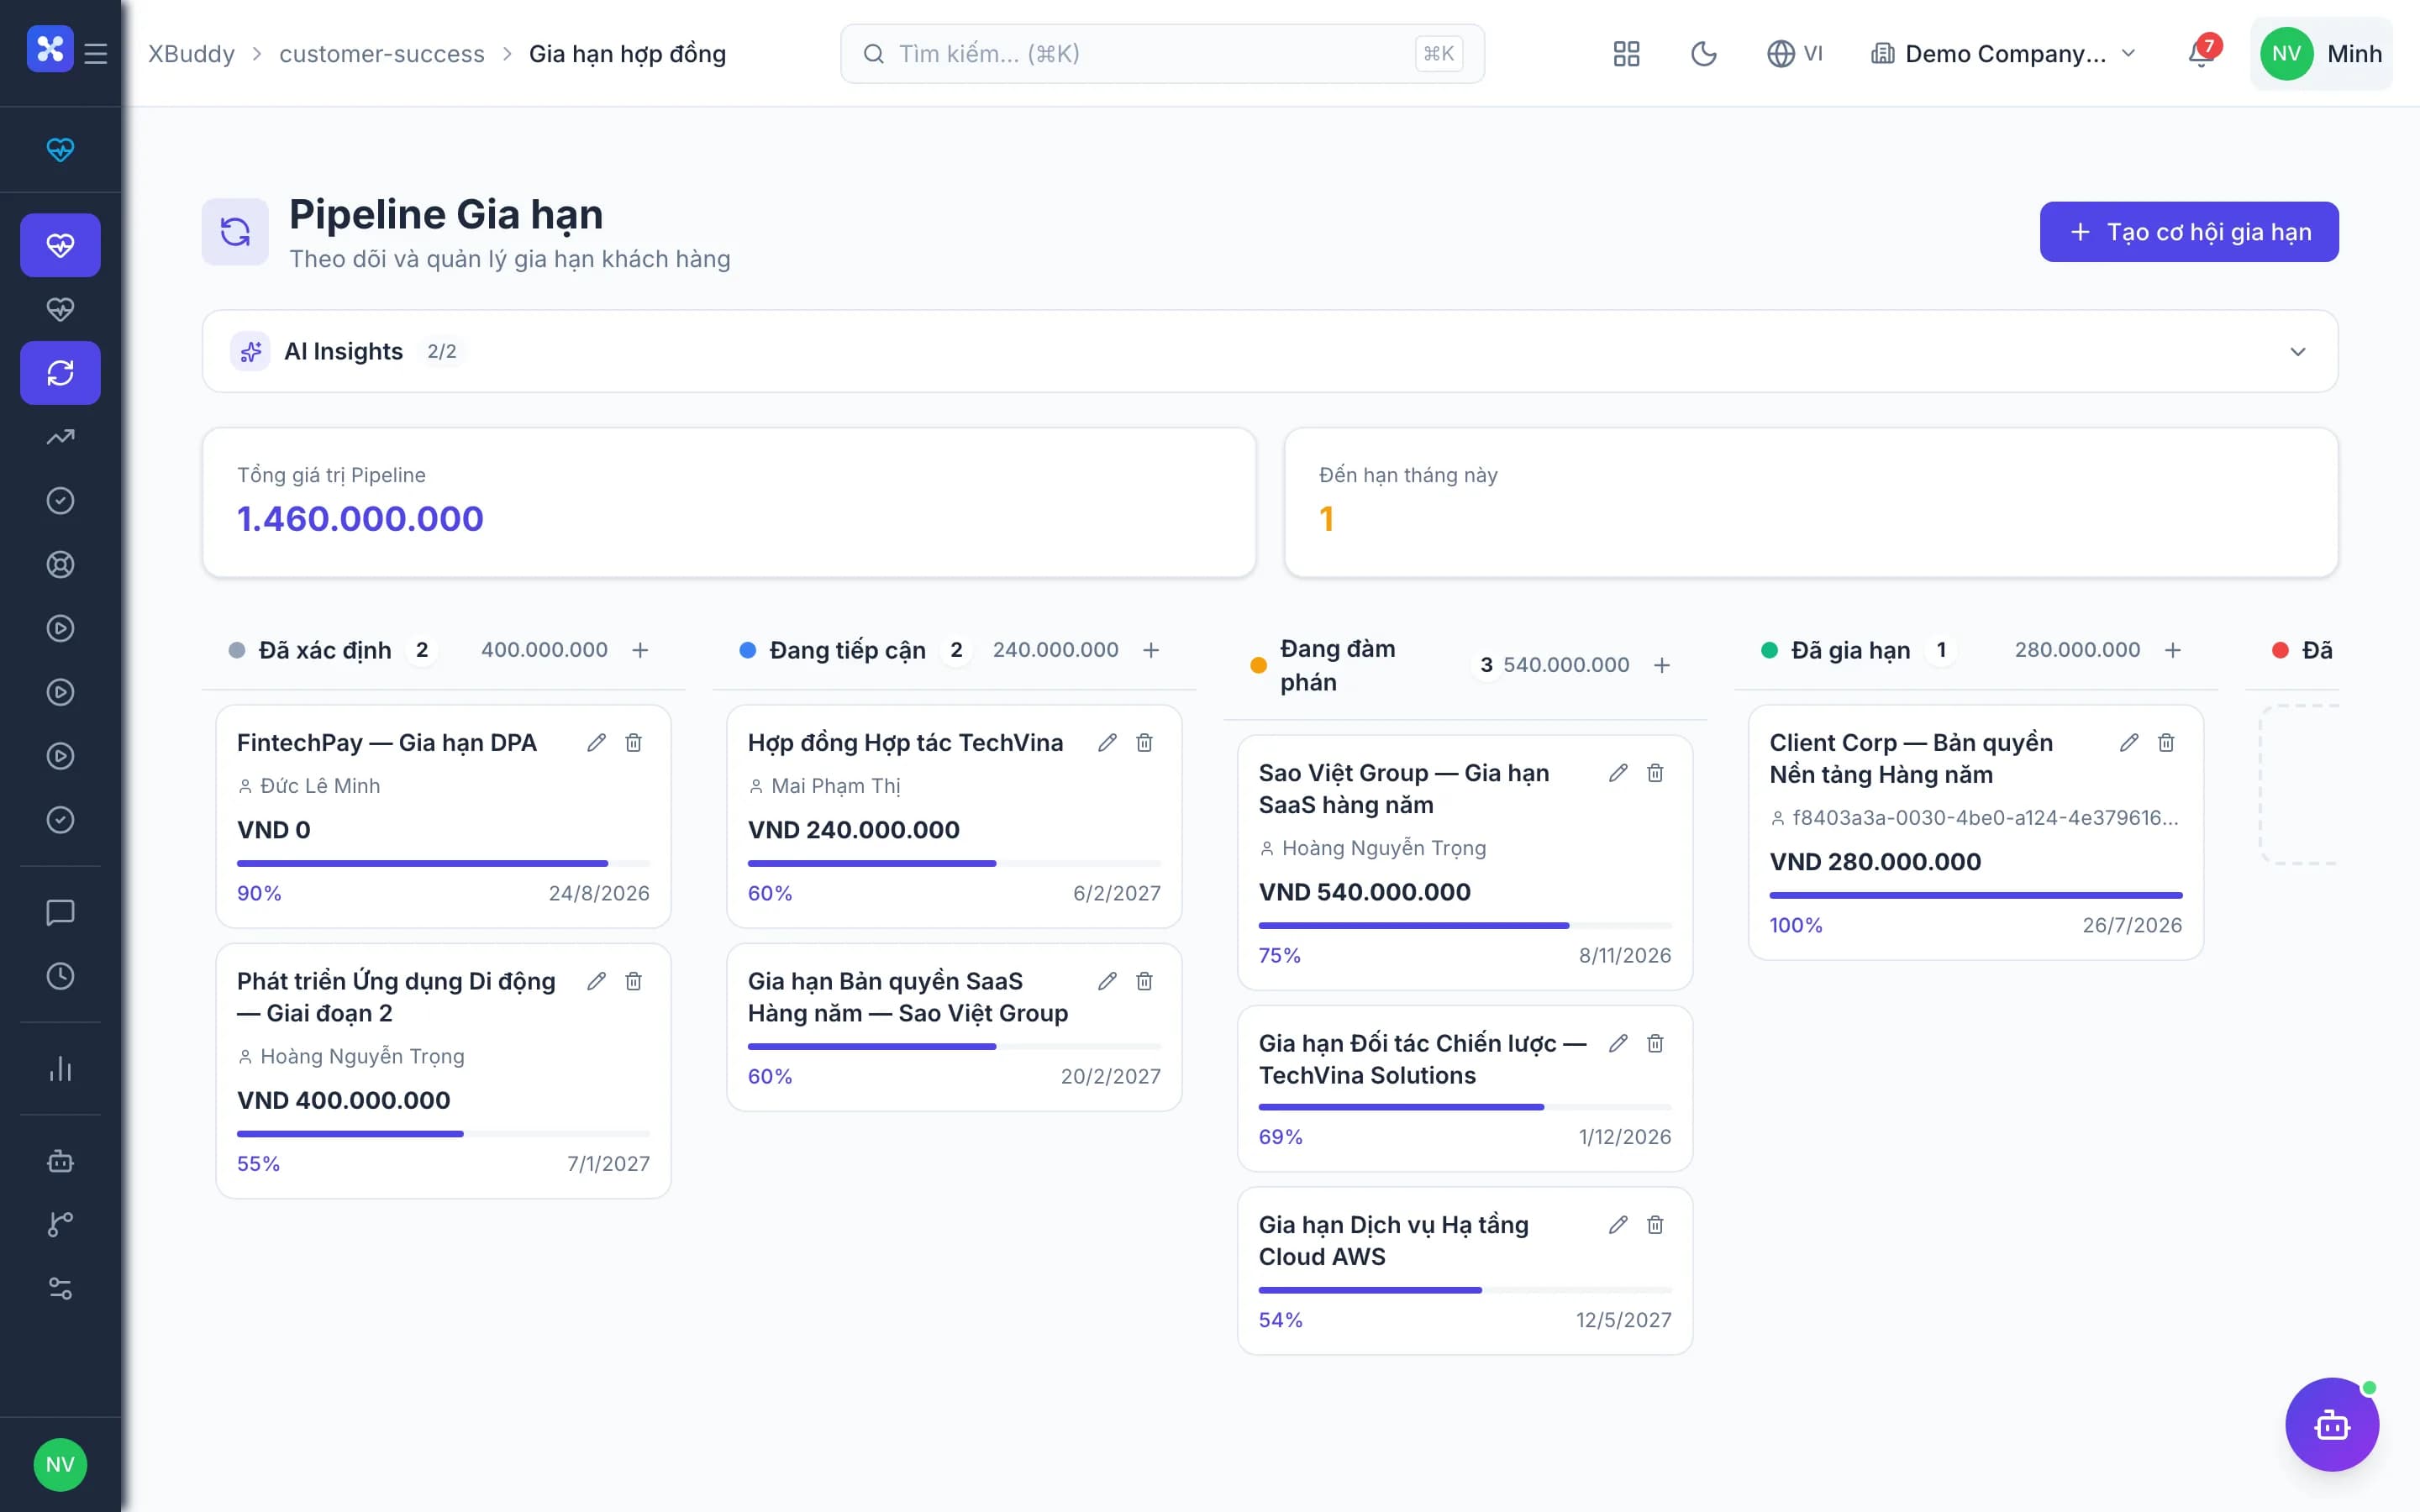The image size is (2420, 1512).
Task: Edit the FintechPay — Gia hạn DPA card
Action: point(596,743)
